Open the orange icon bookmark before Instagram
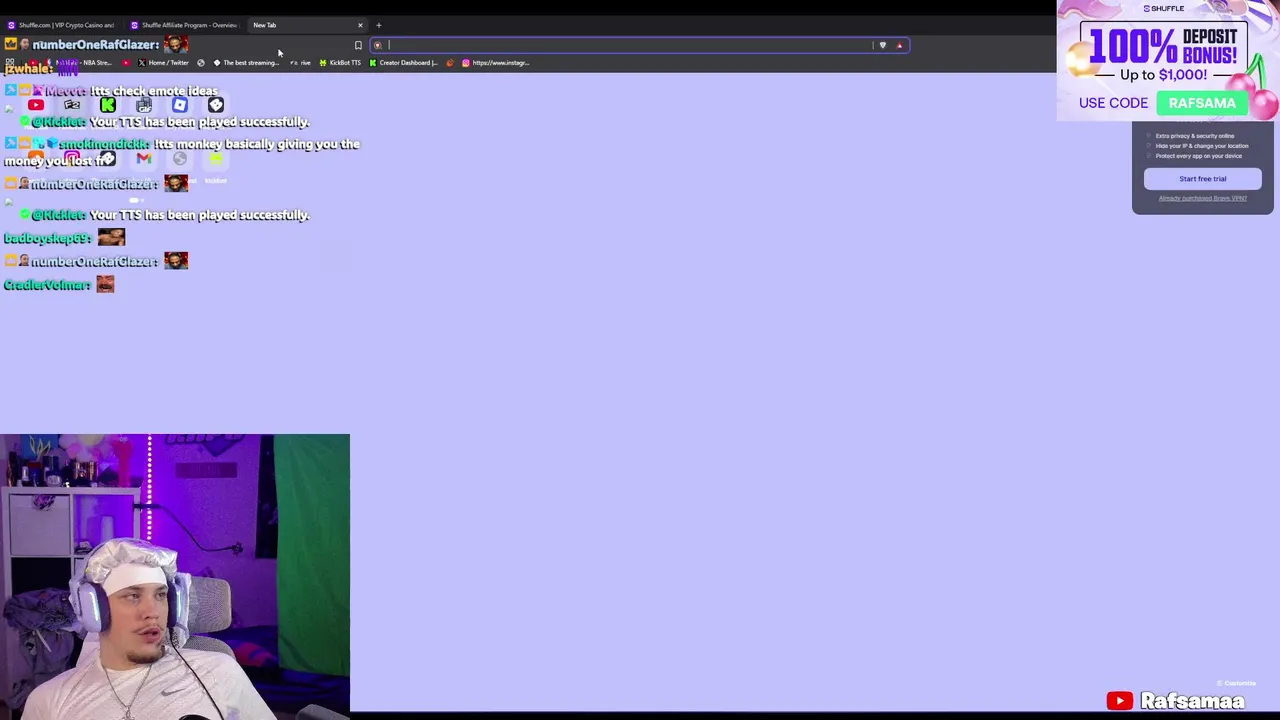The height and width of the screenshot is (720, 1280). coord(450,63)
